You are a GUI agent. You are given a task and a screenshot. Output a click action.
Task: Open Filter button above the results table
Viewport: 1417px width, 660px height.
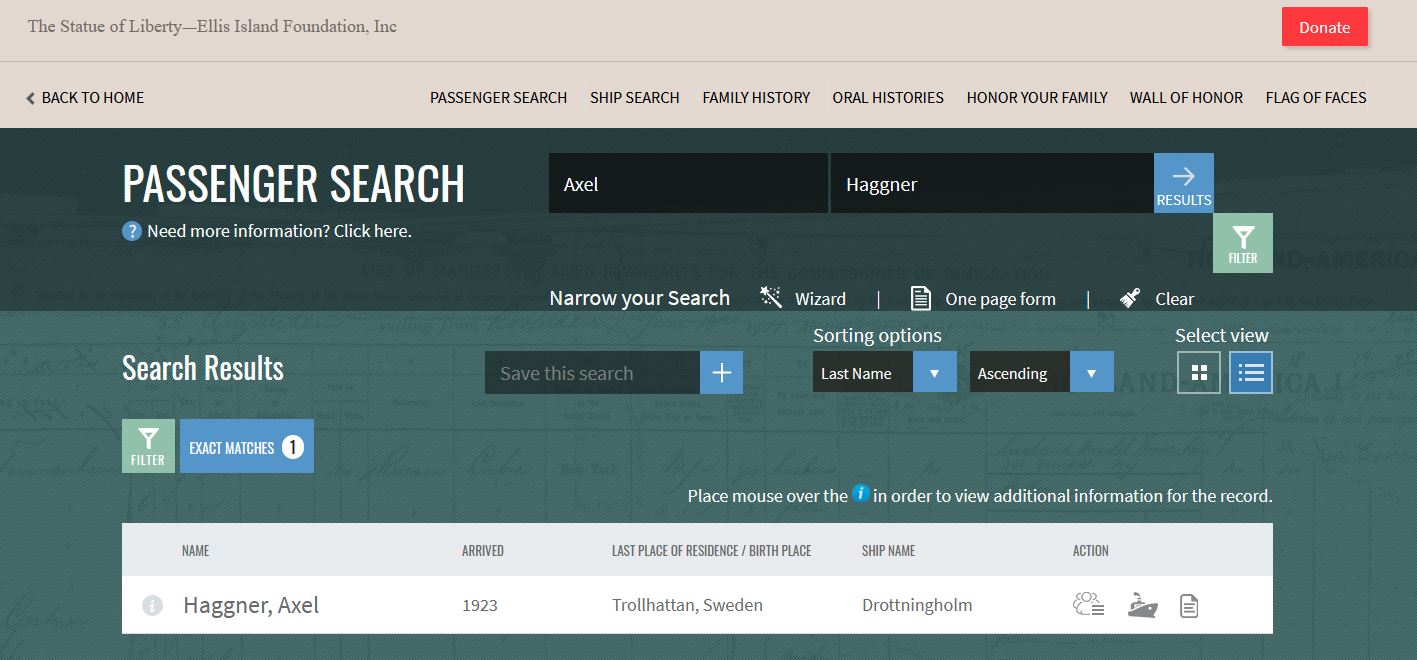click(x=148, y=446)
